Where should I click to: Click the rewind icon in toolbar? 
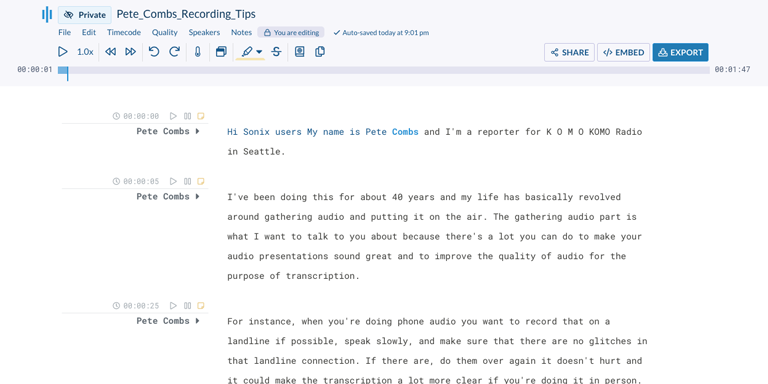click(111, 52)
